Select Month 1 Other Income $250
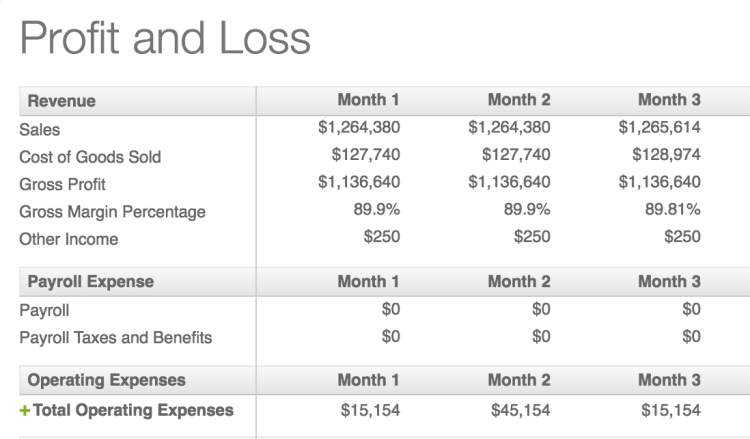 click(x=381, y=237)
